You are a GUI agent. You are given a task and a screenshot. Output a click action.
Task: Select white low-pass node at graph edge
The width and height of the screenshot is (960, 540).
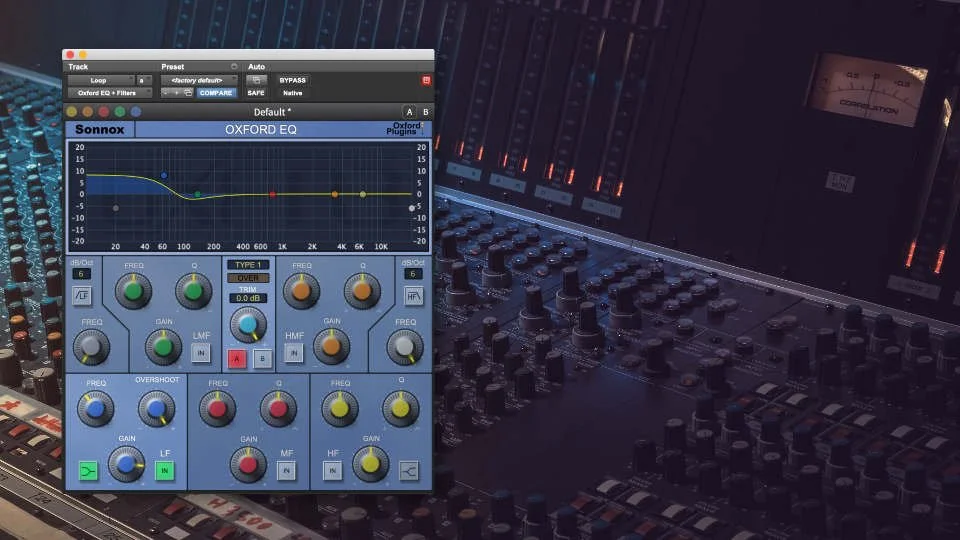tap(412, 208)
